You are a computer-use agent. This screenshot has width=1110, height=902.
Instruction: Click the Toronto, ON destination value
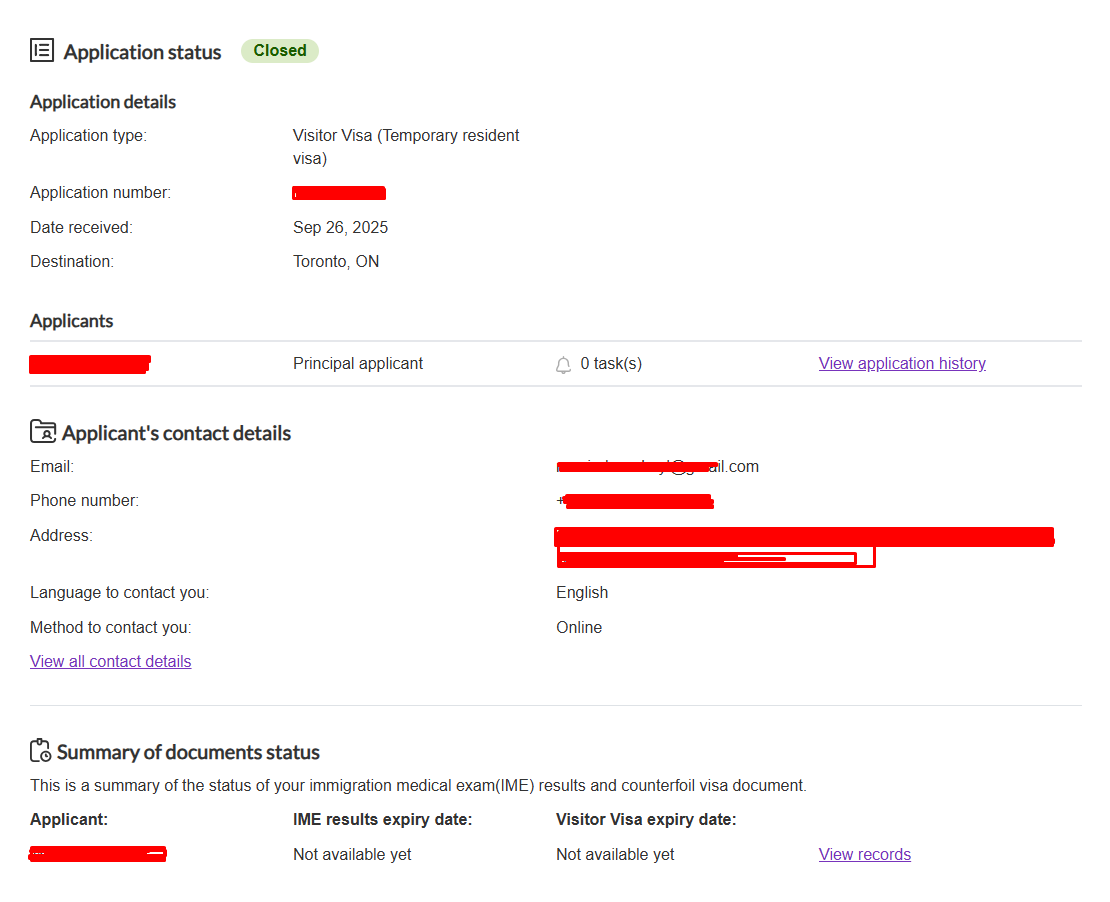pos(336,262)
